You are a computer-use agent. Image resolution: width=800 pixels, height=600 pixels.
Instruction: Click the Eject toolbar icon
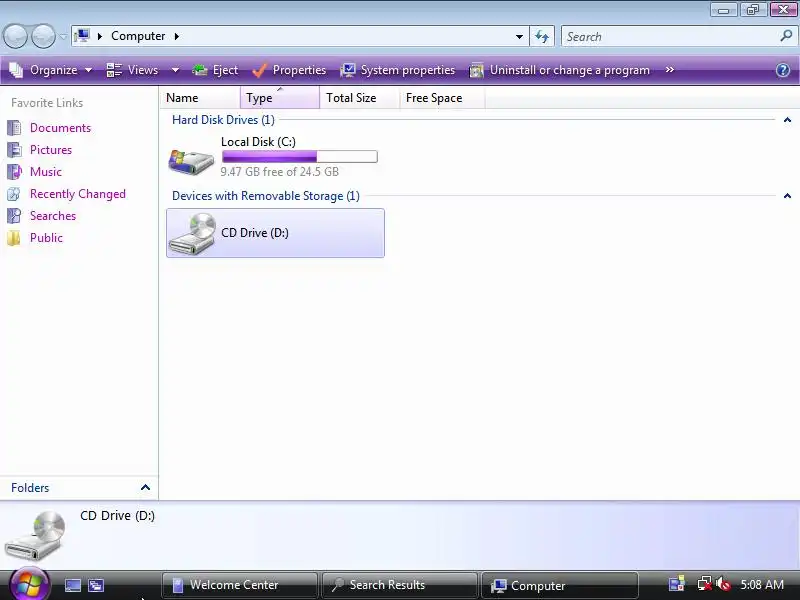[x=199, y=70]
